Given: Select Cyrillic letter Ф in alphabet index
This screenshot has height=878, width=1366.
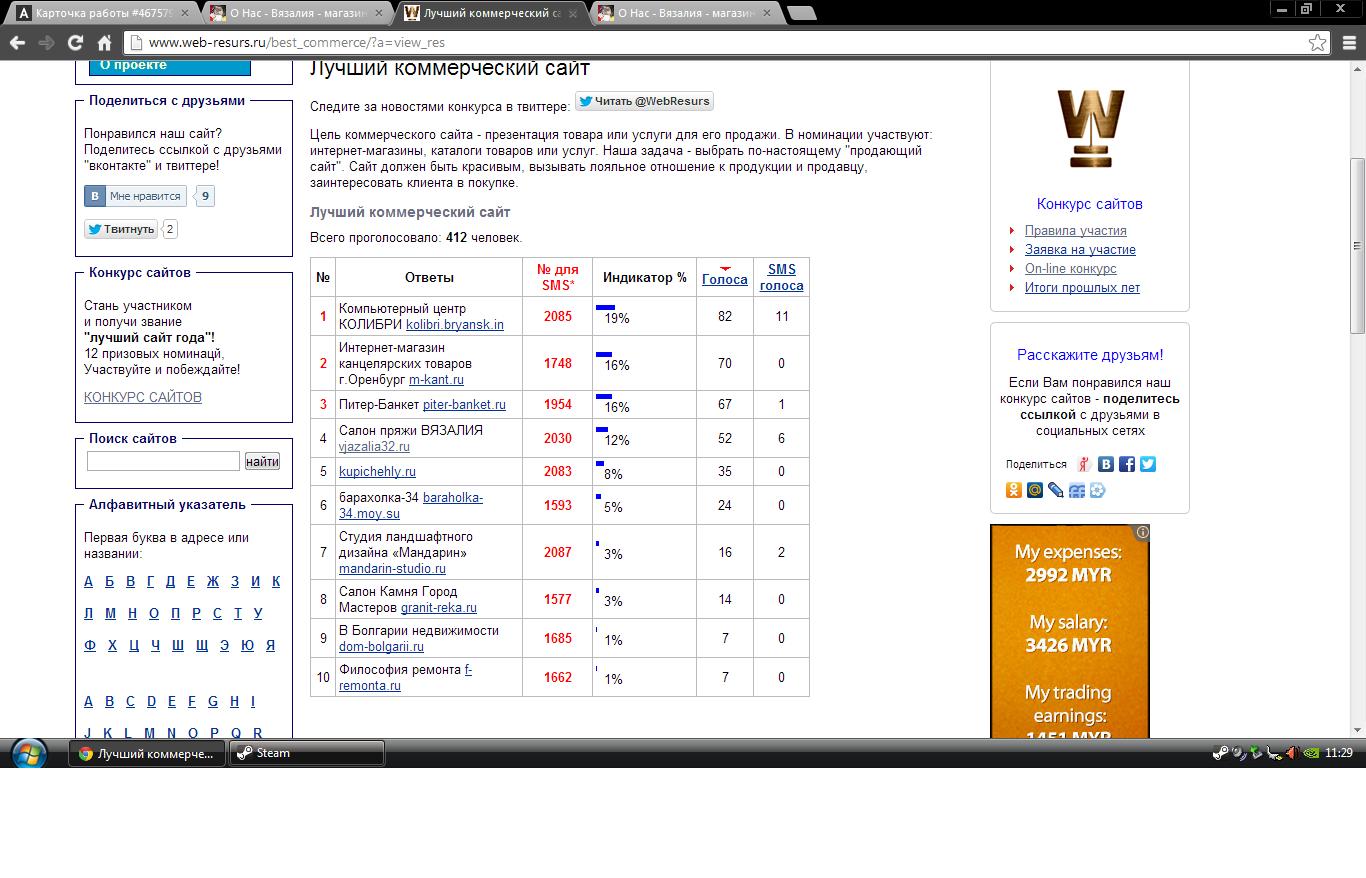Looking at the screenshot, I should click(90, 645).
